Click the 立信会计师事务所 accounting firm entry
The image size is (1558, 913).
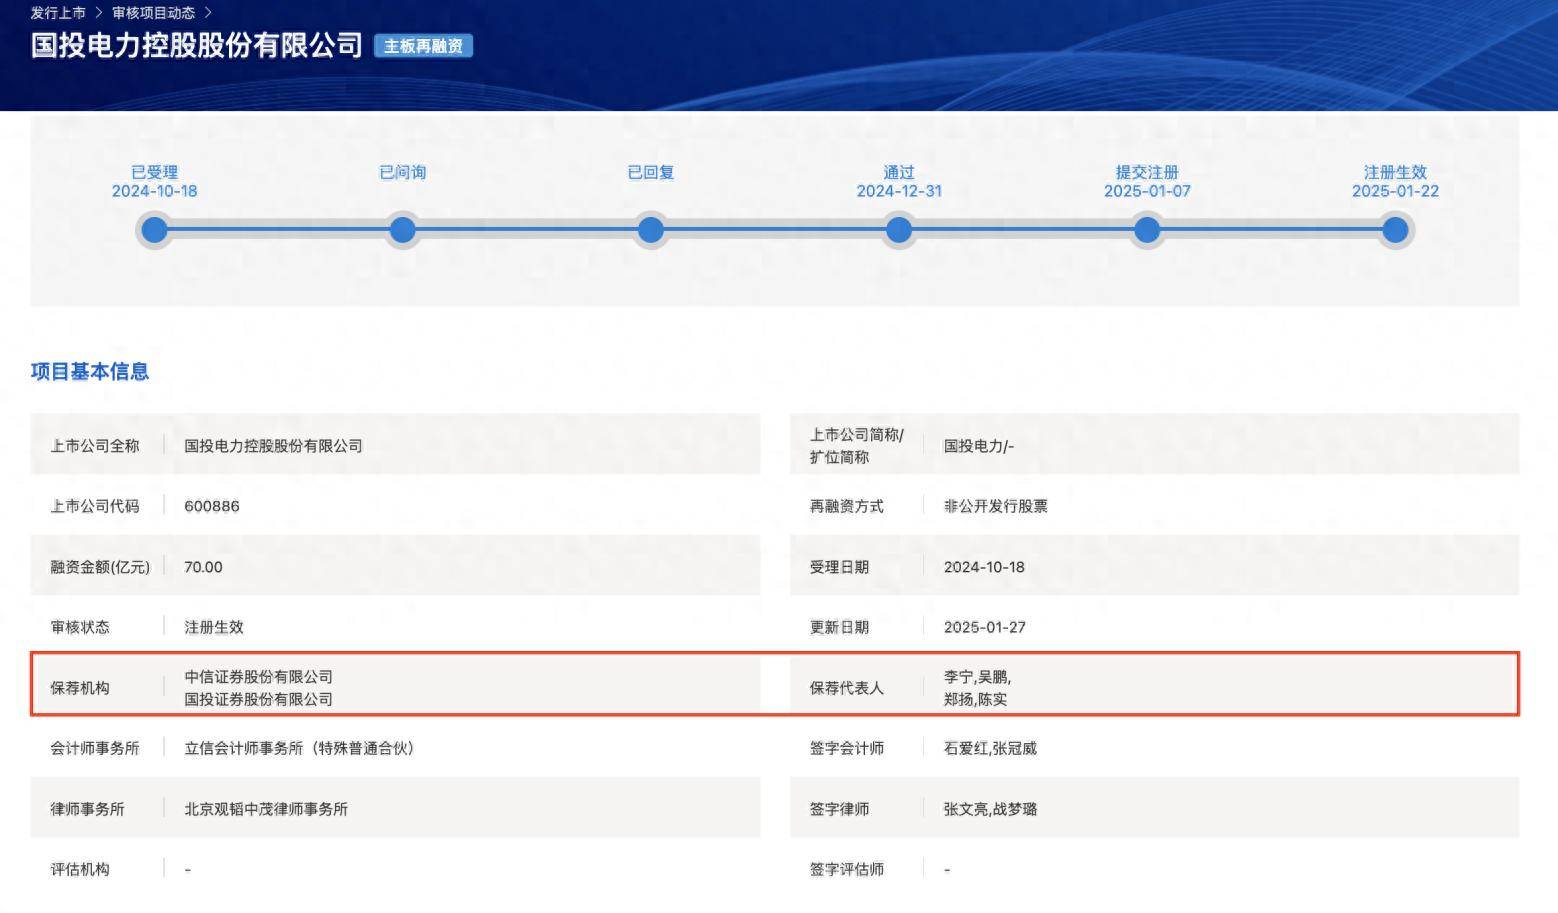click(x=299, y=748)
